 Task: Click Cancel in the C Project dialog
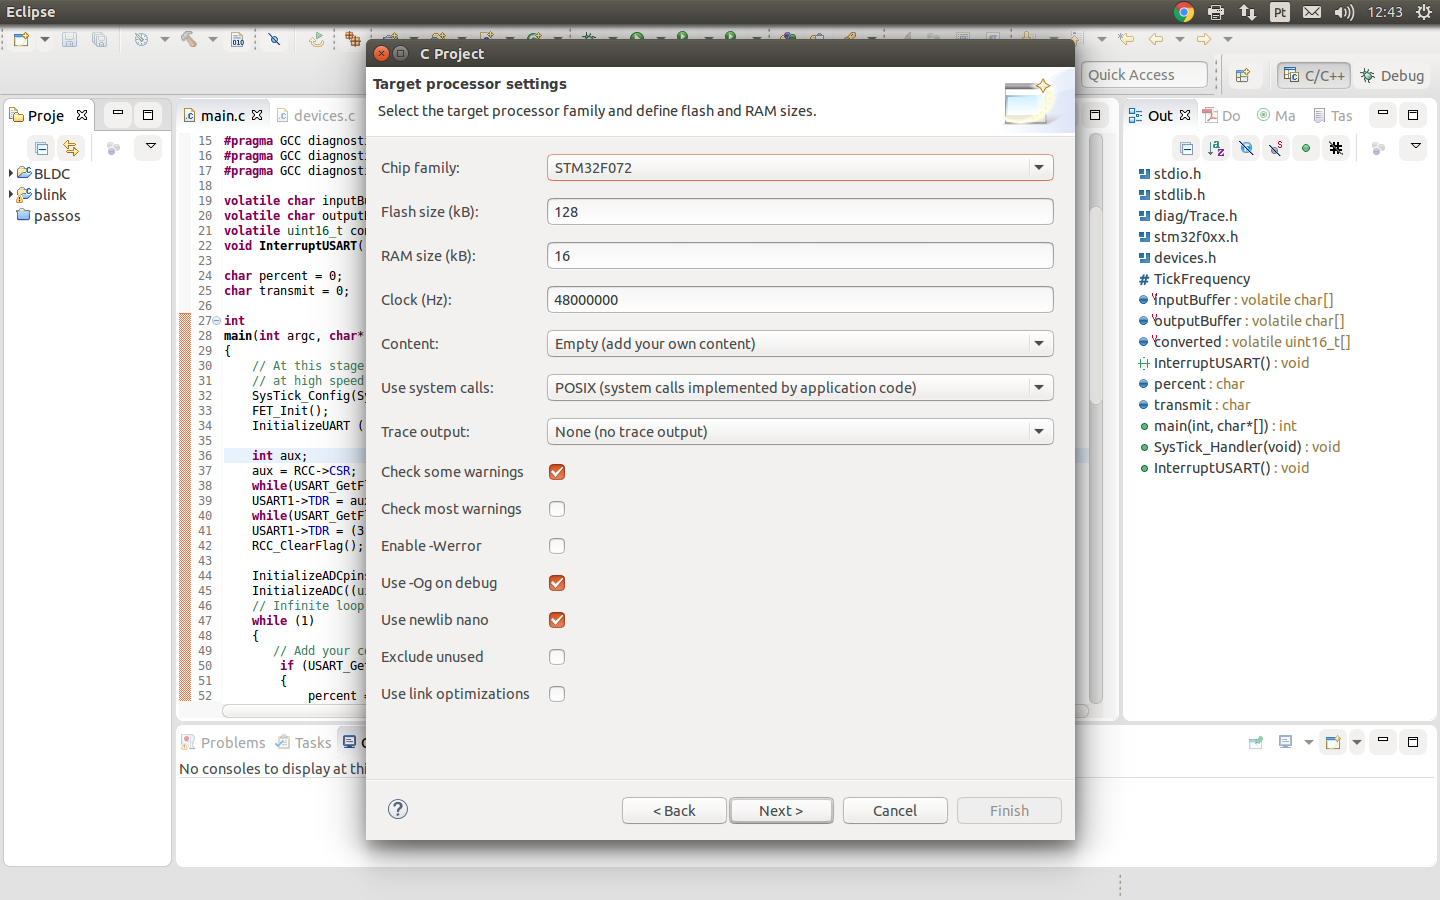[x=895, y=811]
